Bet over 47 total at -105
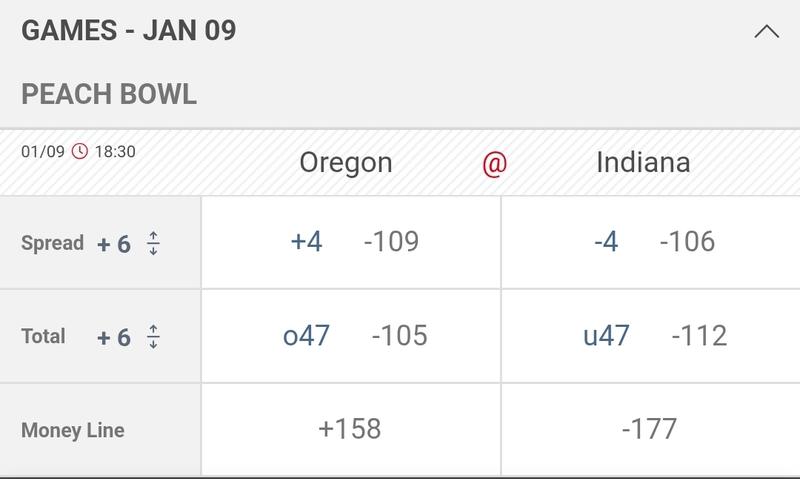 (x=351, y=336)
